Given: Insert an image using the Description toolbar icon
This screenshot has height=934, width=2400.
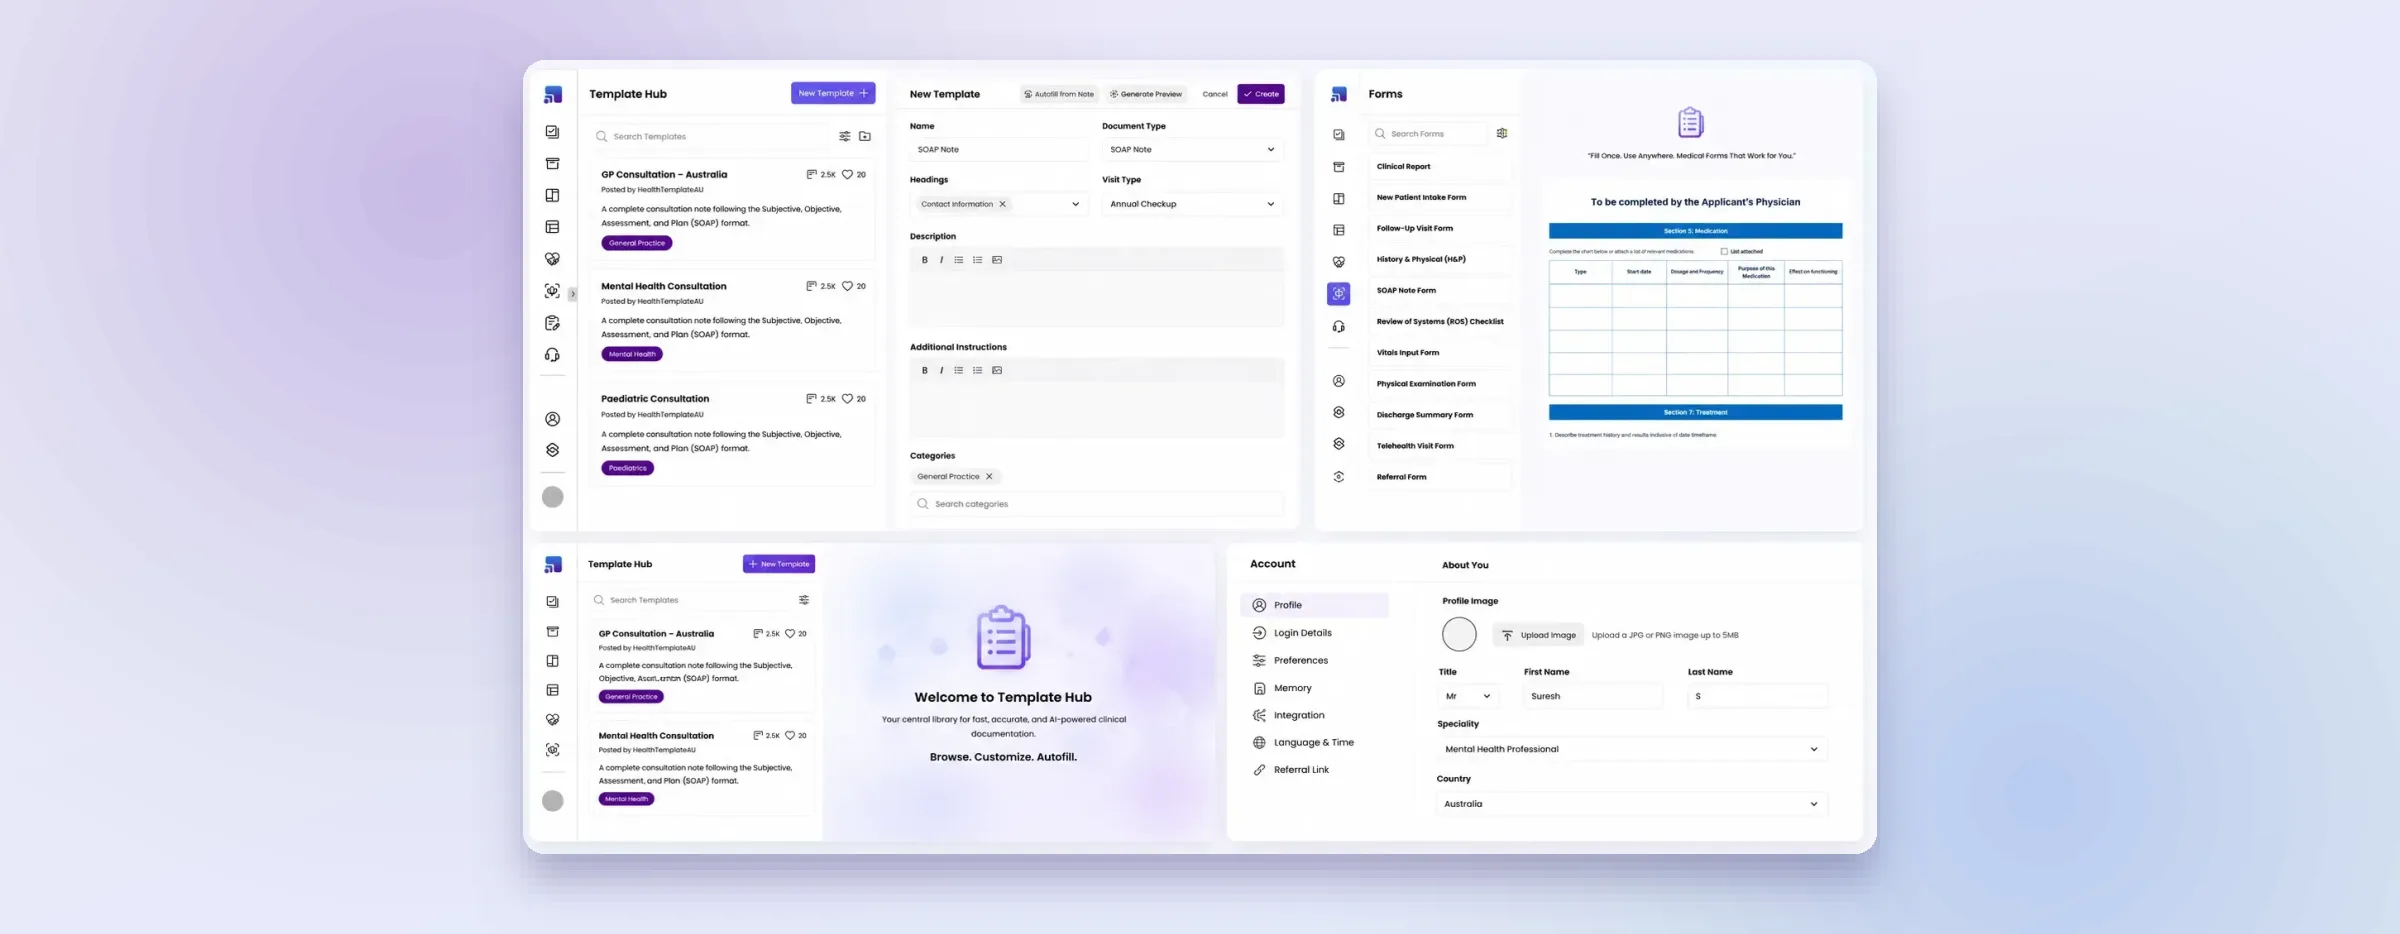Looking at the screenshot, I should pos(997,260).
